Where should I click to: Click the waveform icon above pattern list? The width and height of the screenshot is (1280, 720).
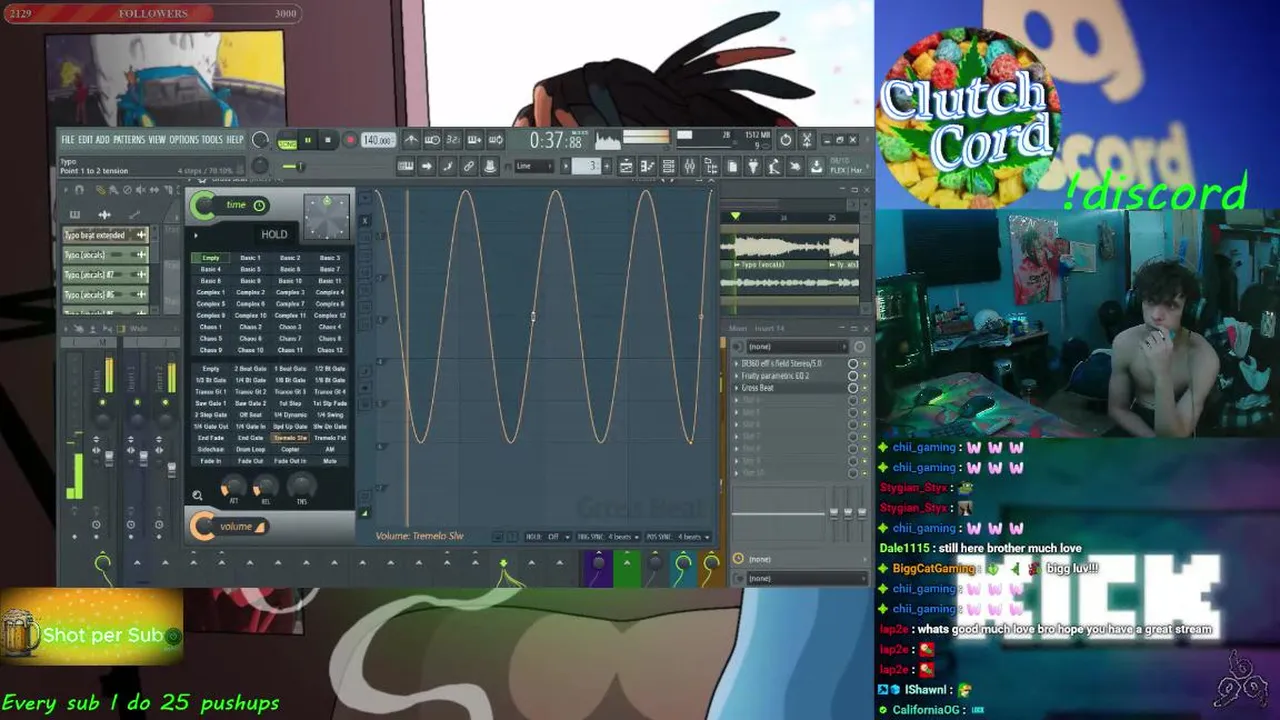coord(104,215)
